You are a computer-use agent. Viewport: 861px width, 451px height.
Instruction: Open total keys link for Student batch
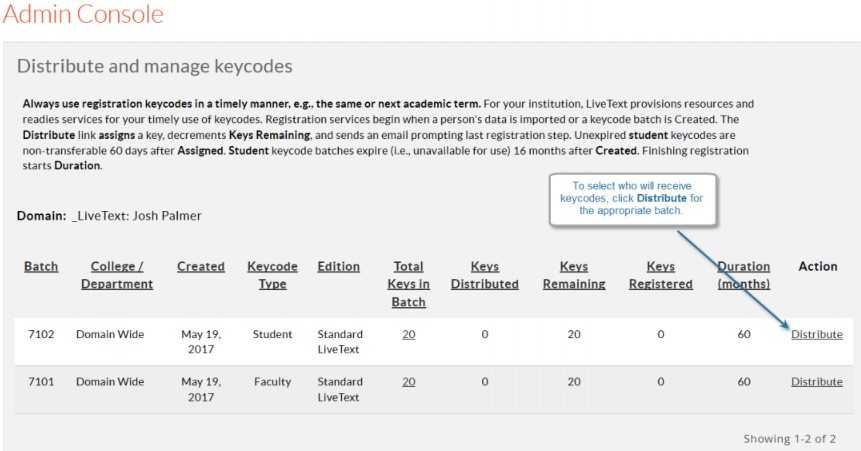point(408,334)
